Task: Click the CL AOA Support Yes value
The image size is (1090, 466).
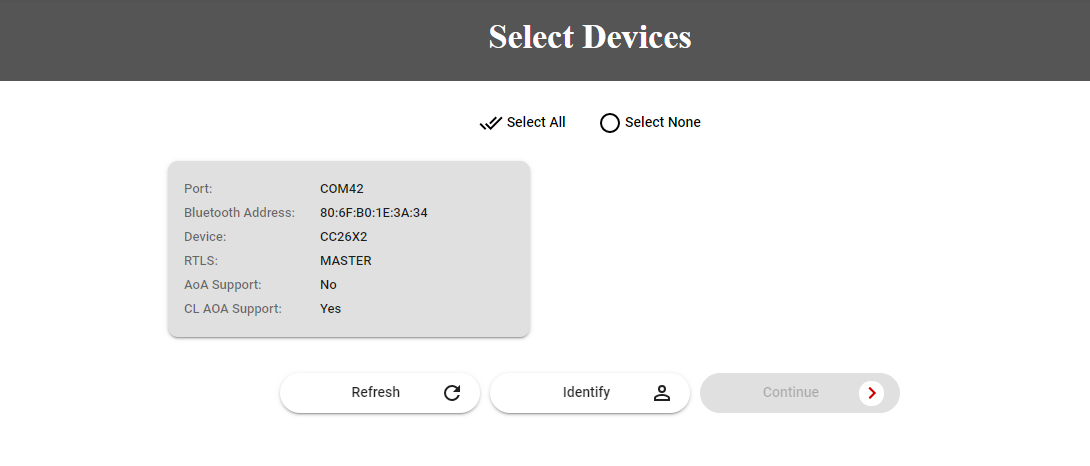Action: [330, 308]
